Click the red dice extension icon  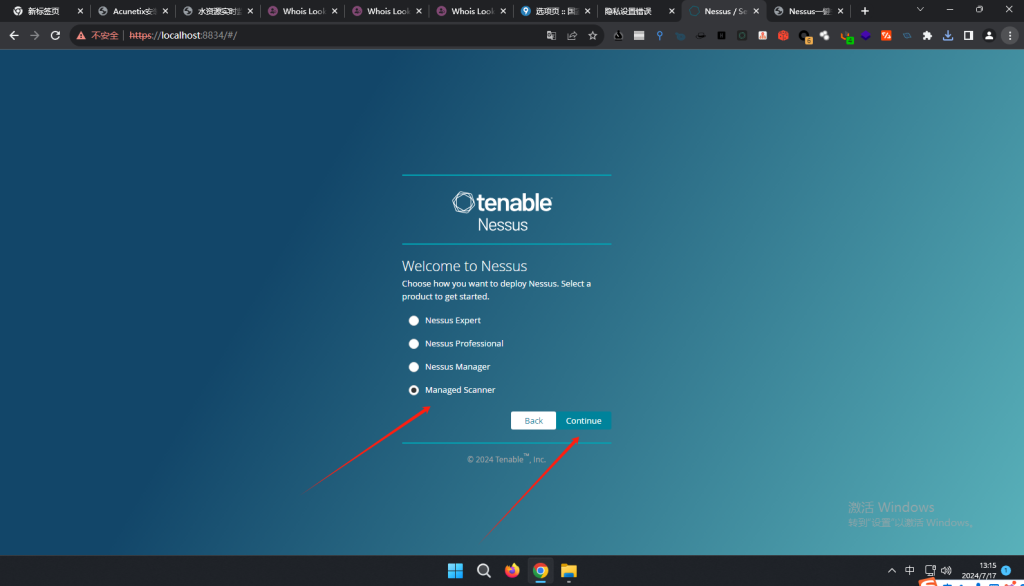783,35
